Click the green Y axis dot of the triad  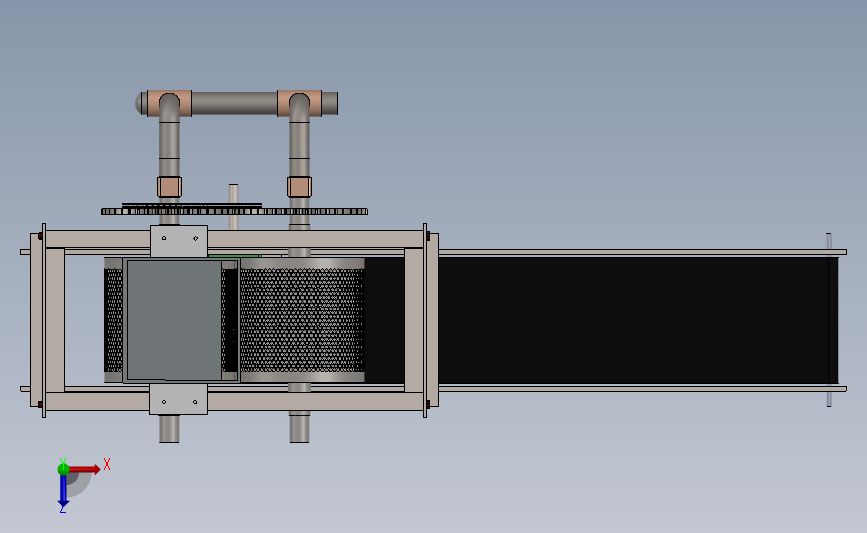[63, 469]
